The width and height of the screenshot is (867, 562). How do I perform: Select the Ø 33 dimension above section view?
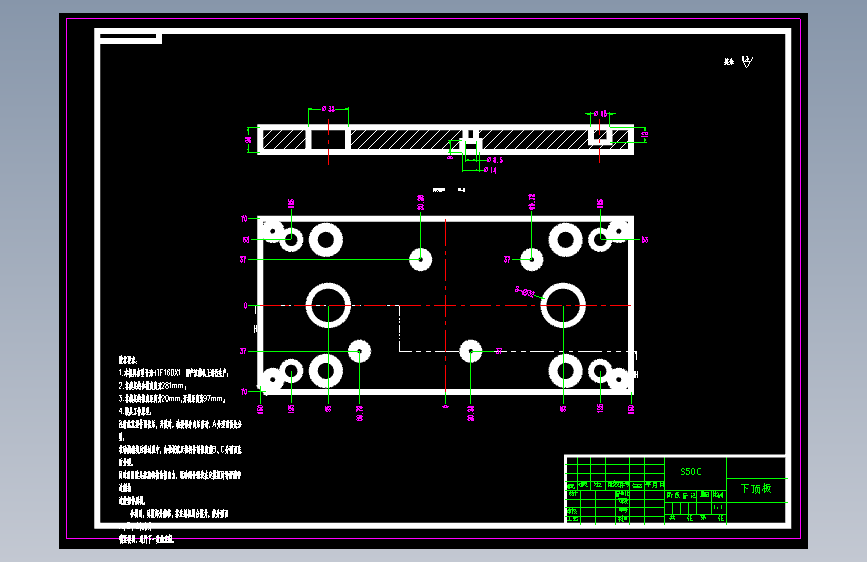[x=328, y=109]
